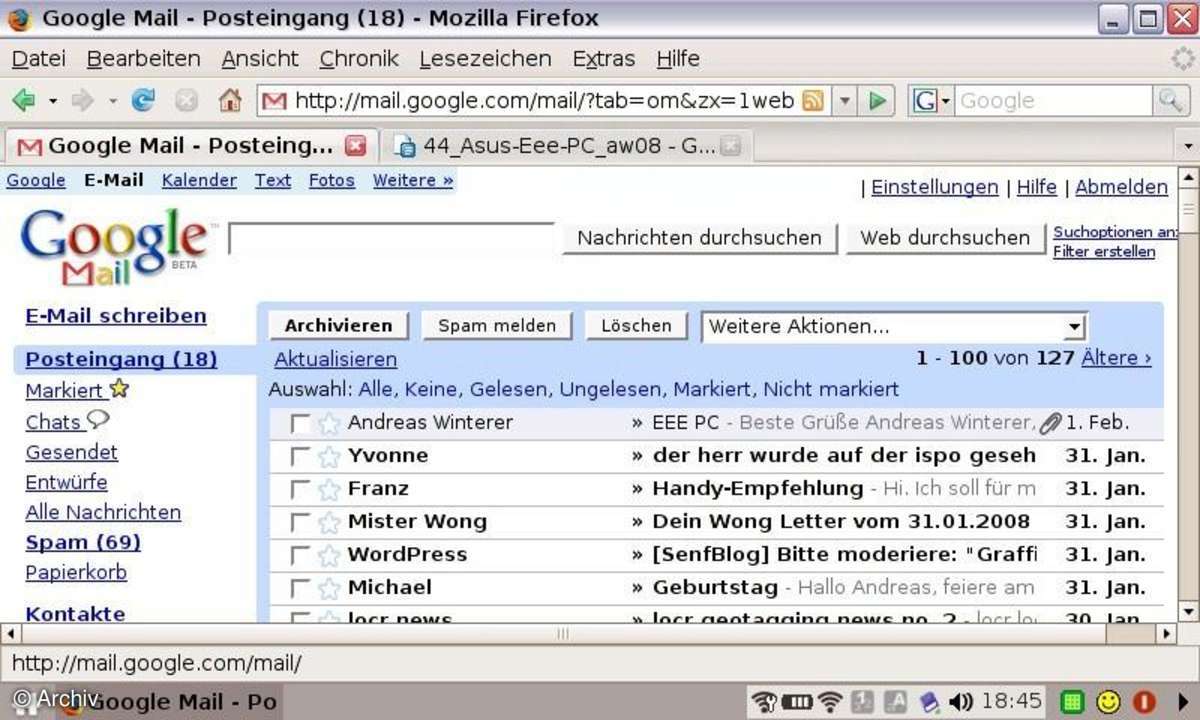Focus the Firefox address bar URL field
This screenshot has width=1200, height=720.
546,100
